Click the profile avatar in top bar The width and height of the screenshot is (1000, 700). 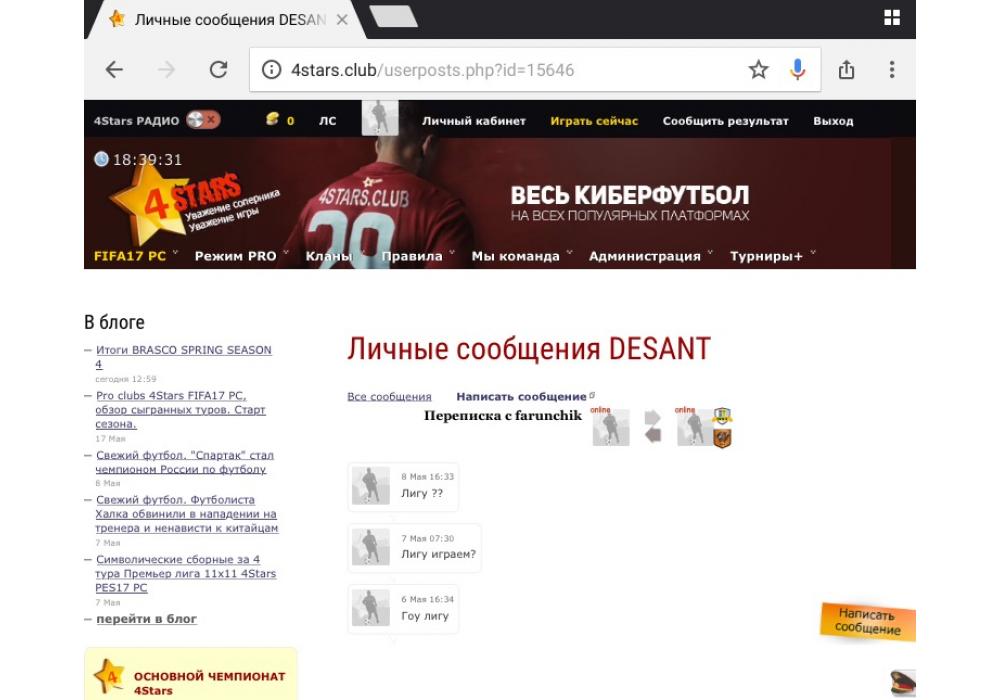click(x=380, y=118)
